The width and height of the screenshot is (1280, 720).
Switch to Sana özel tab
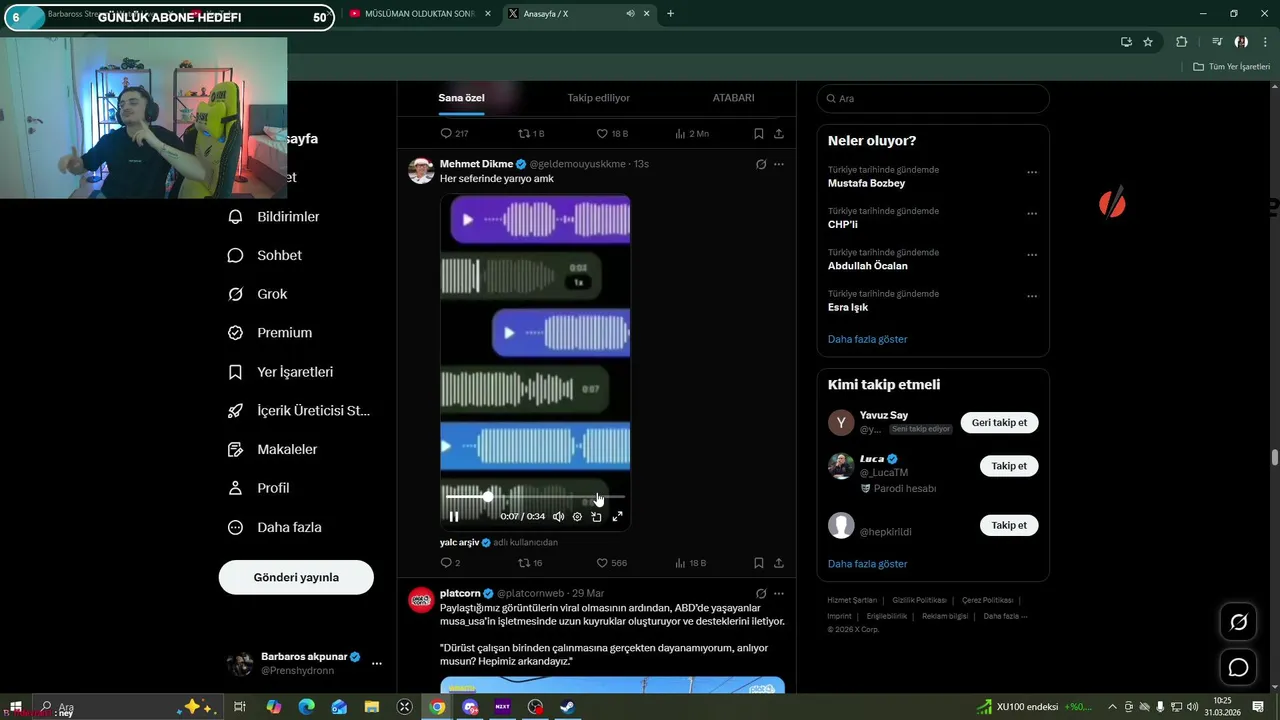click(x=461, y=98)
